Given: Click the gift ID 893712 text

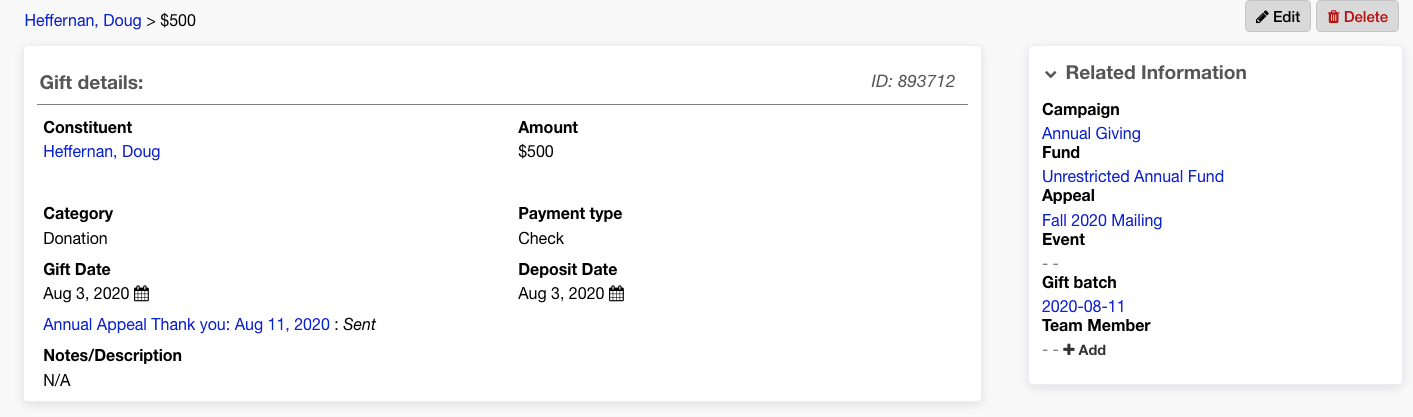Looking at the screenshot, I should pos(913,81).
